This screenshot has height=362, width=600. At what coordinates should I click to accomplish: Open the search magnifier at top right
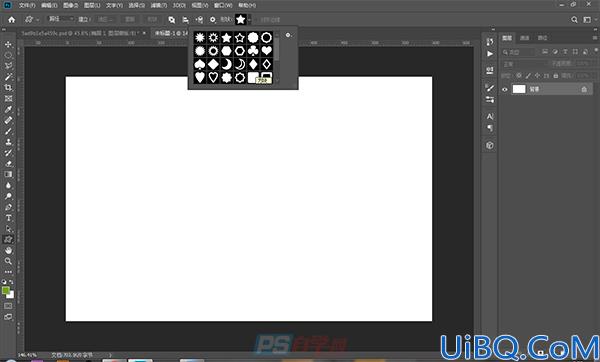click(x=574, y=20)
